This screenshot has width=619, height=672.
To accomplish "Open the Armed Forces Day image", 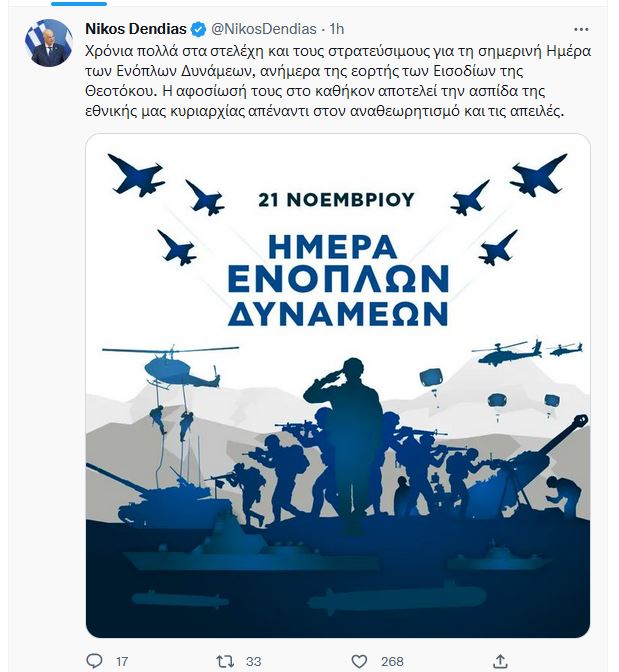I will click(338, 385).
